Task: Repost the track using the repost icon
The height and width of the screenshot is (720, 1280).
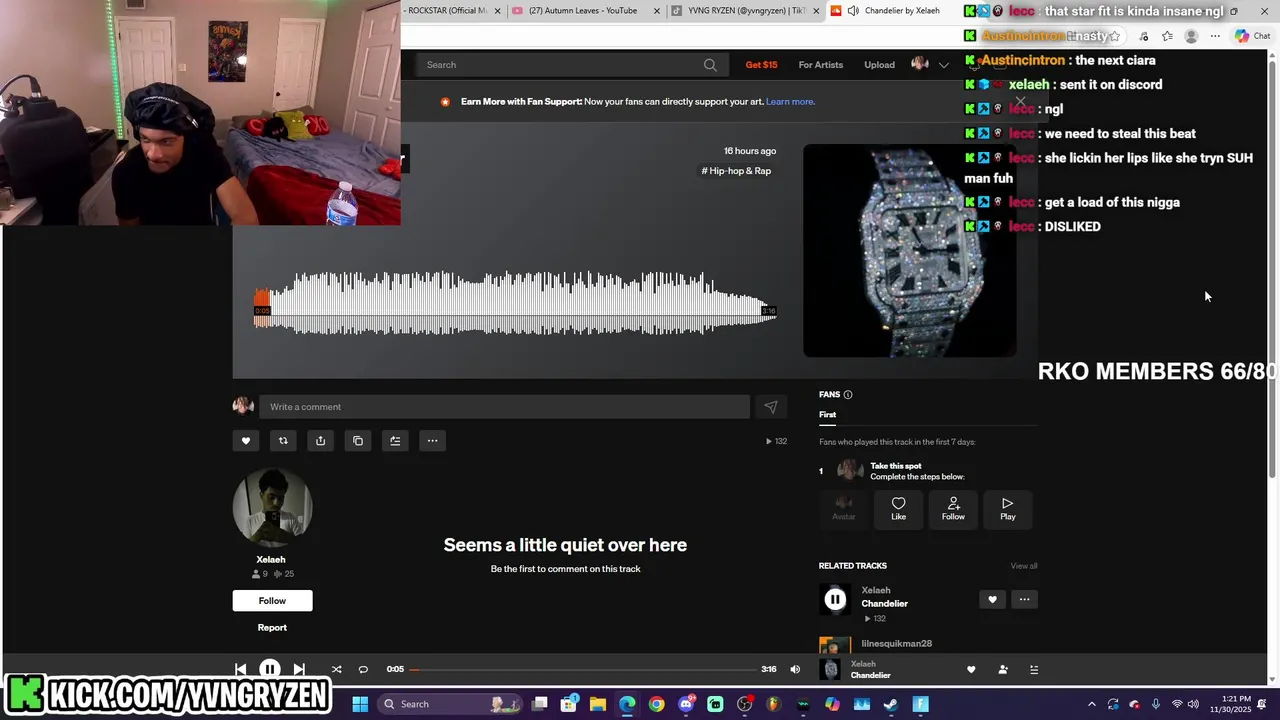Action: click(x=283, y=440)
